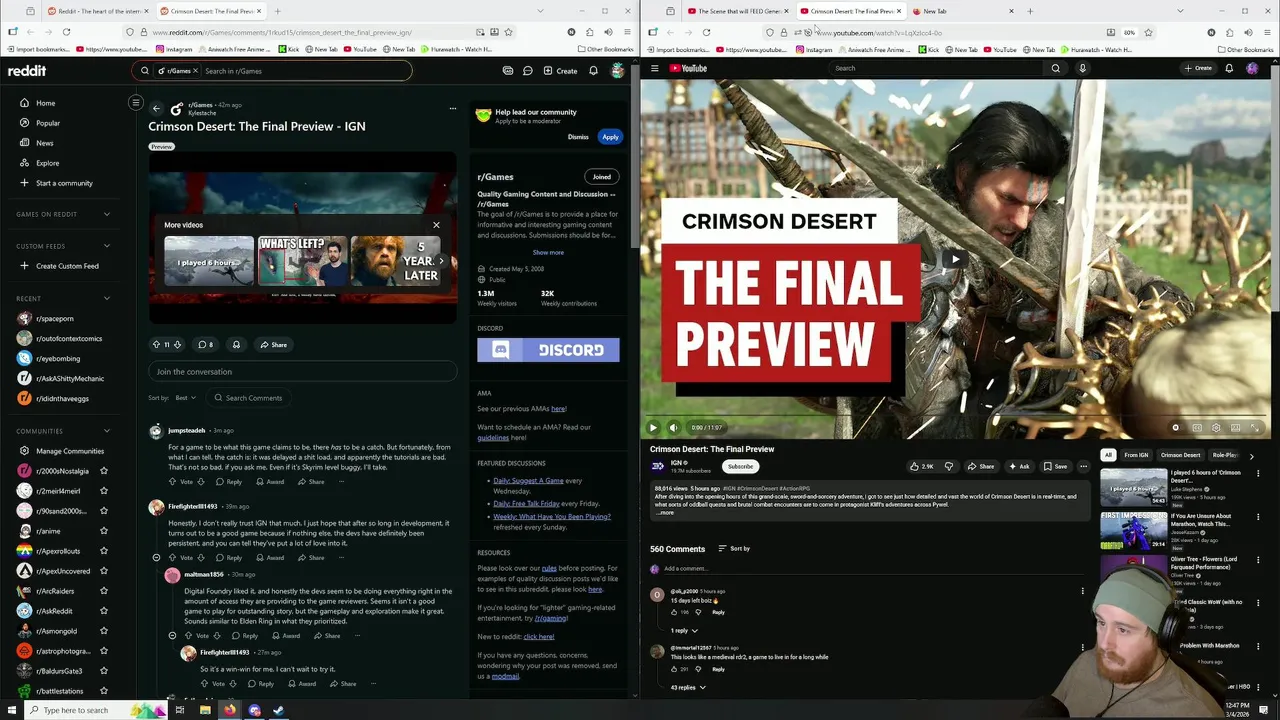Click Show more in r/Games description
The width and height of the screenshot is (1280, 720).
pyautogui.click(x=548, y=252)
